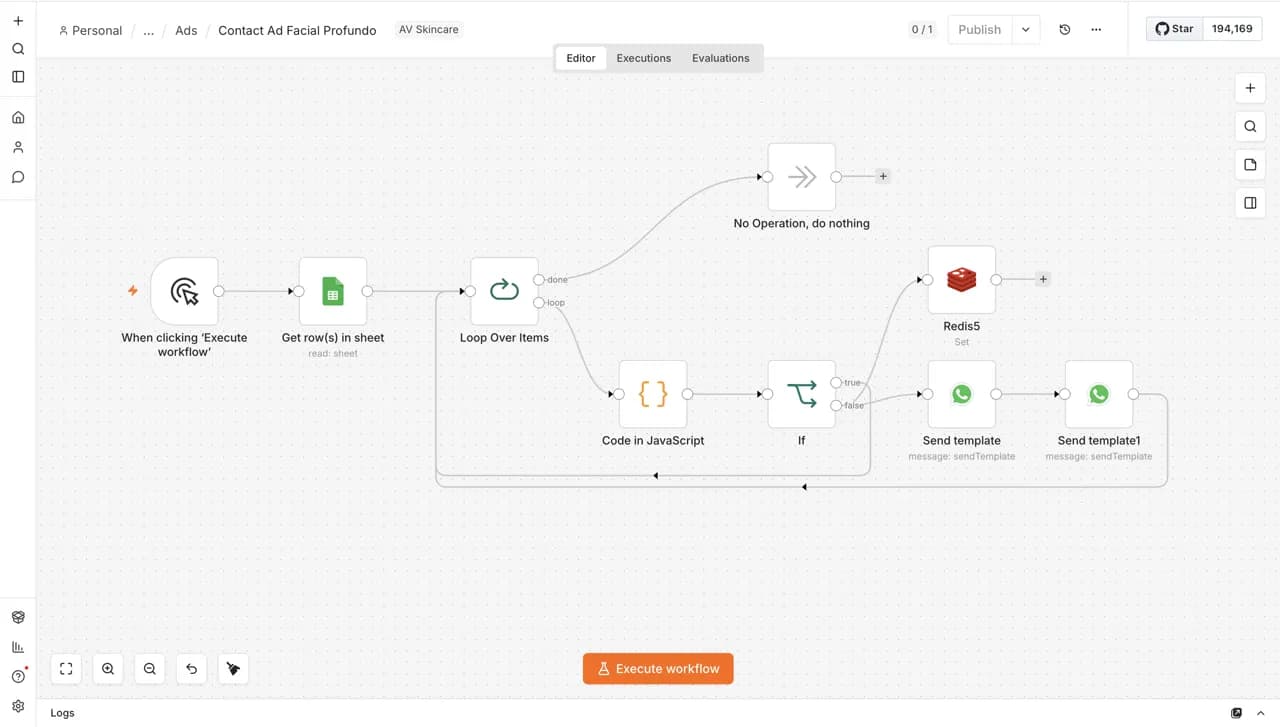This screenshot has height=727, width=1280.
Task: Select the Redis5 node
Action: (962, 280)
